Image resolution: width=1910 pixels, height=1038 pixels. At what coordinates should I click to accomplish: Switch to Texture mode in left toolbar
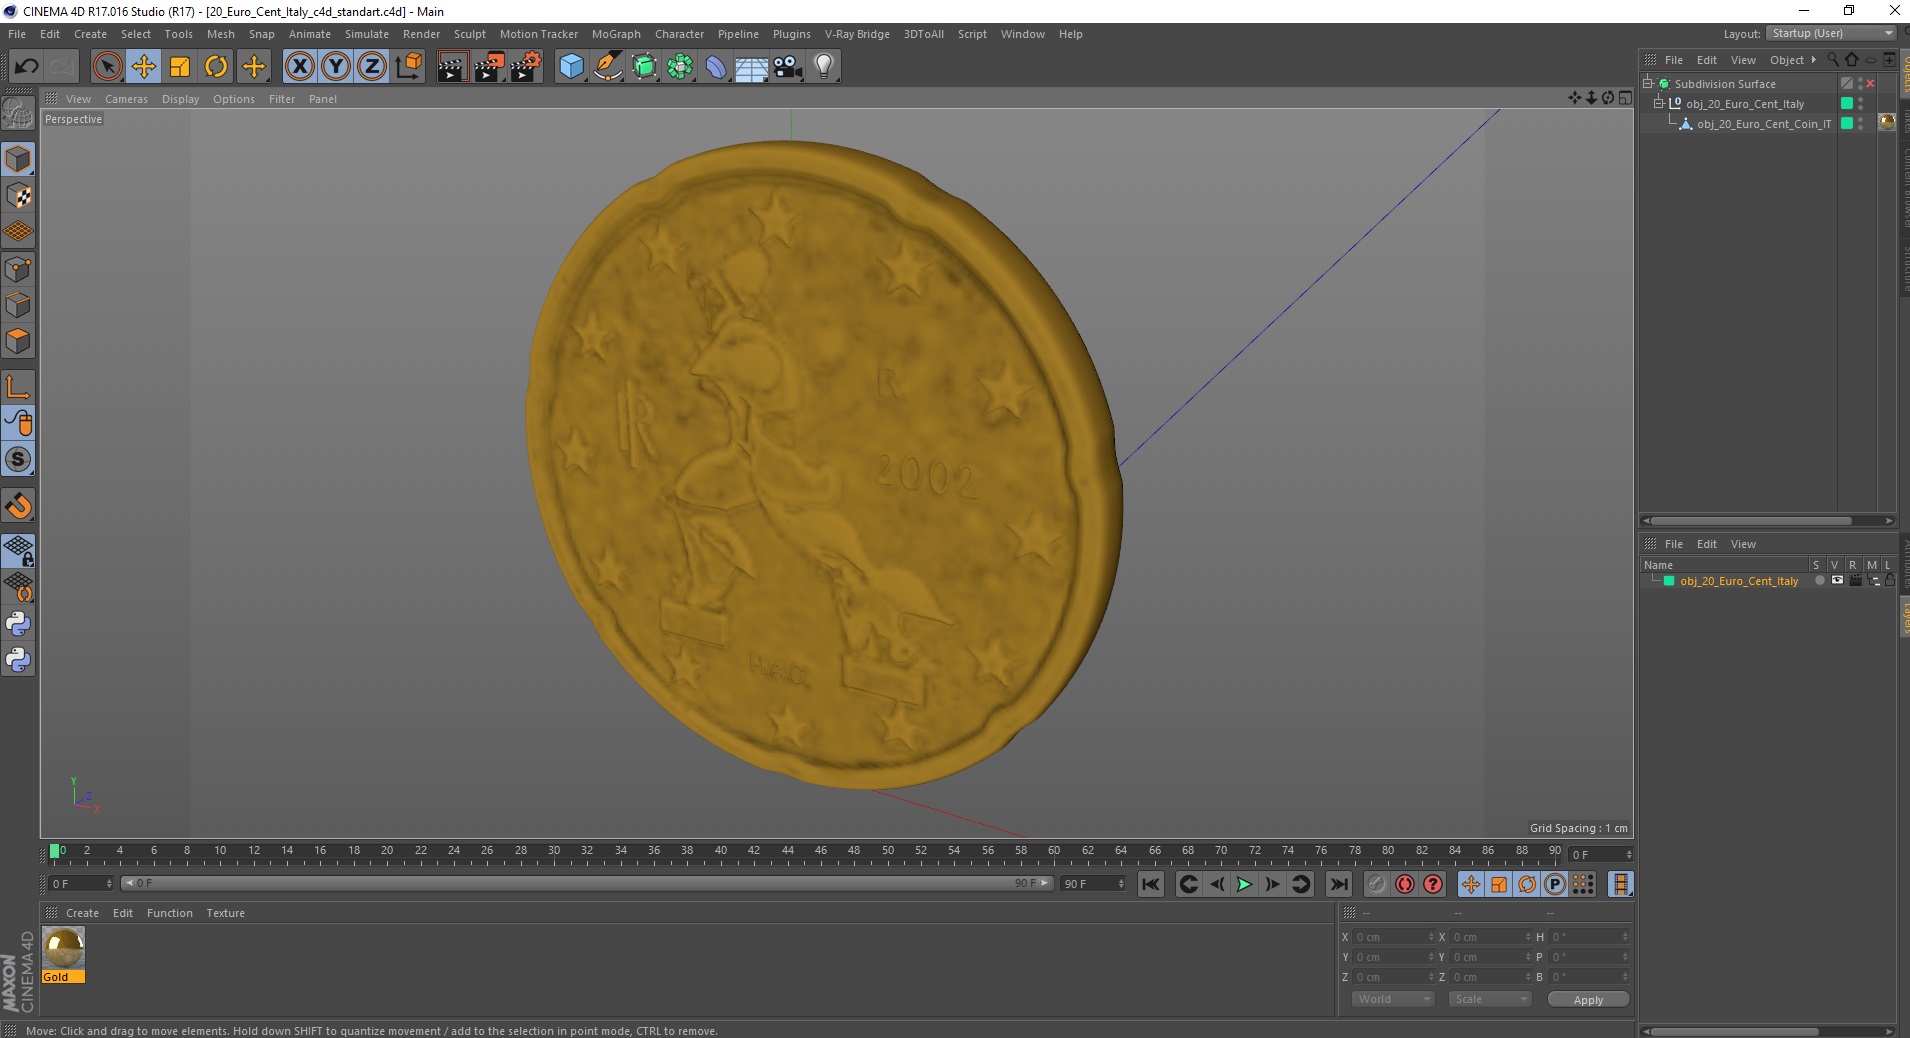[x=18, y=196]
